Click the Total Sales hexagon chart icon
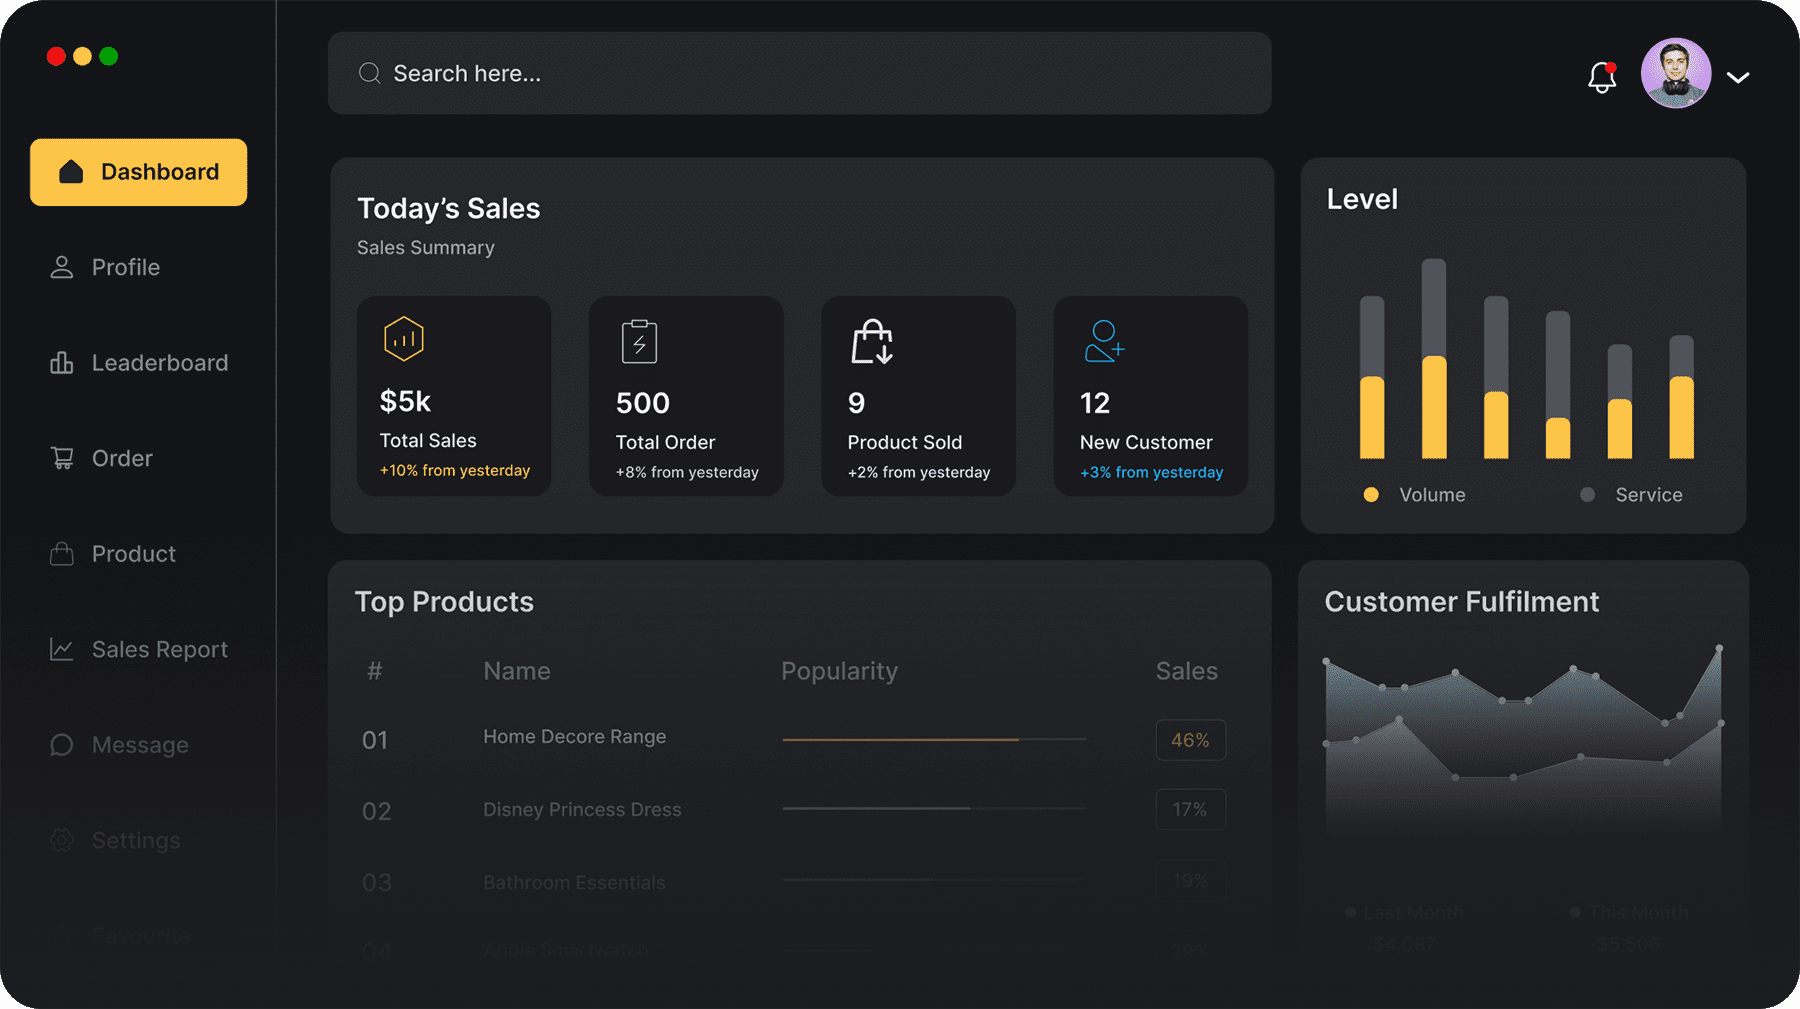Viewport: 1800px width, 1009px height. (404, 339)
